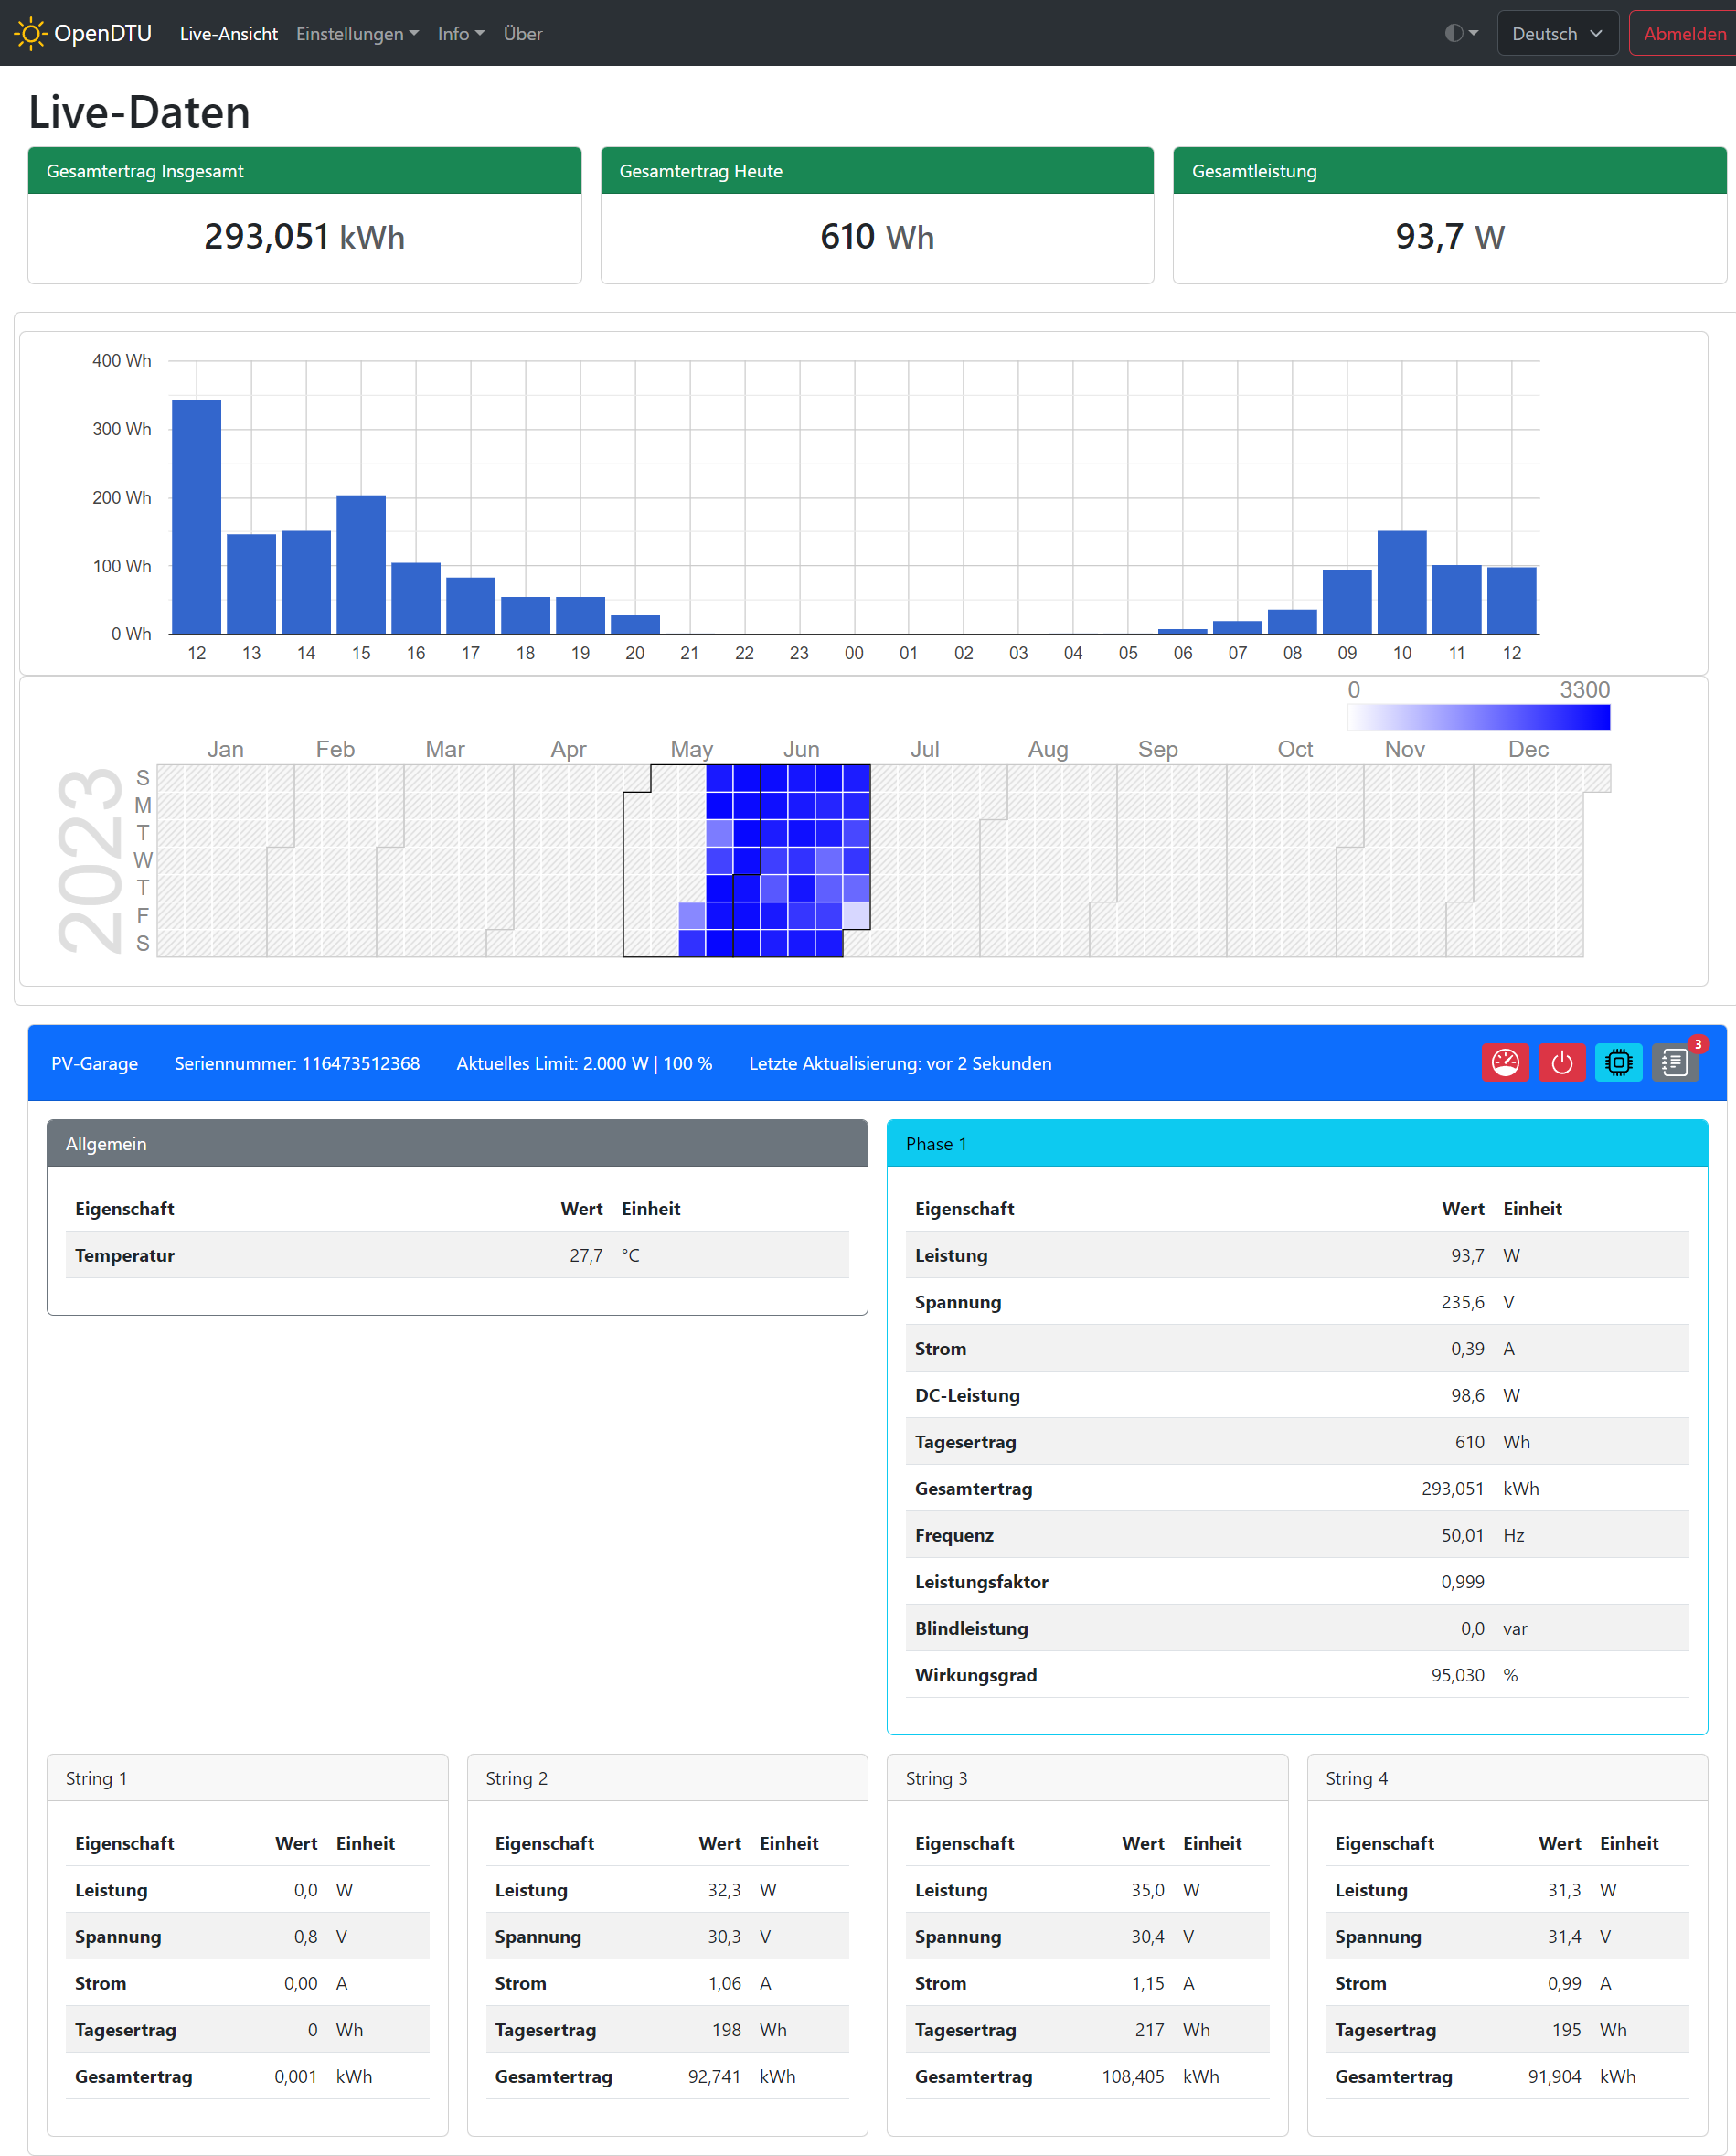Open the Deutsch language selector
Viewport: 1736px width, 2156px height.
pyautogui.click(x=1556, y=34)
